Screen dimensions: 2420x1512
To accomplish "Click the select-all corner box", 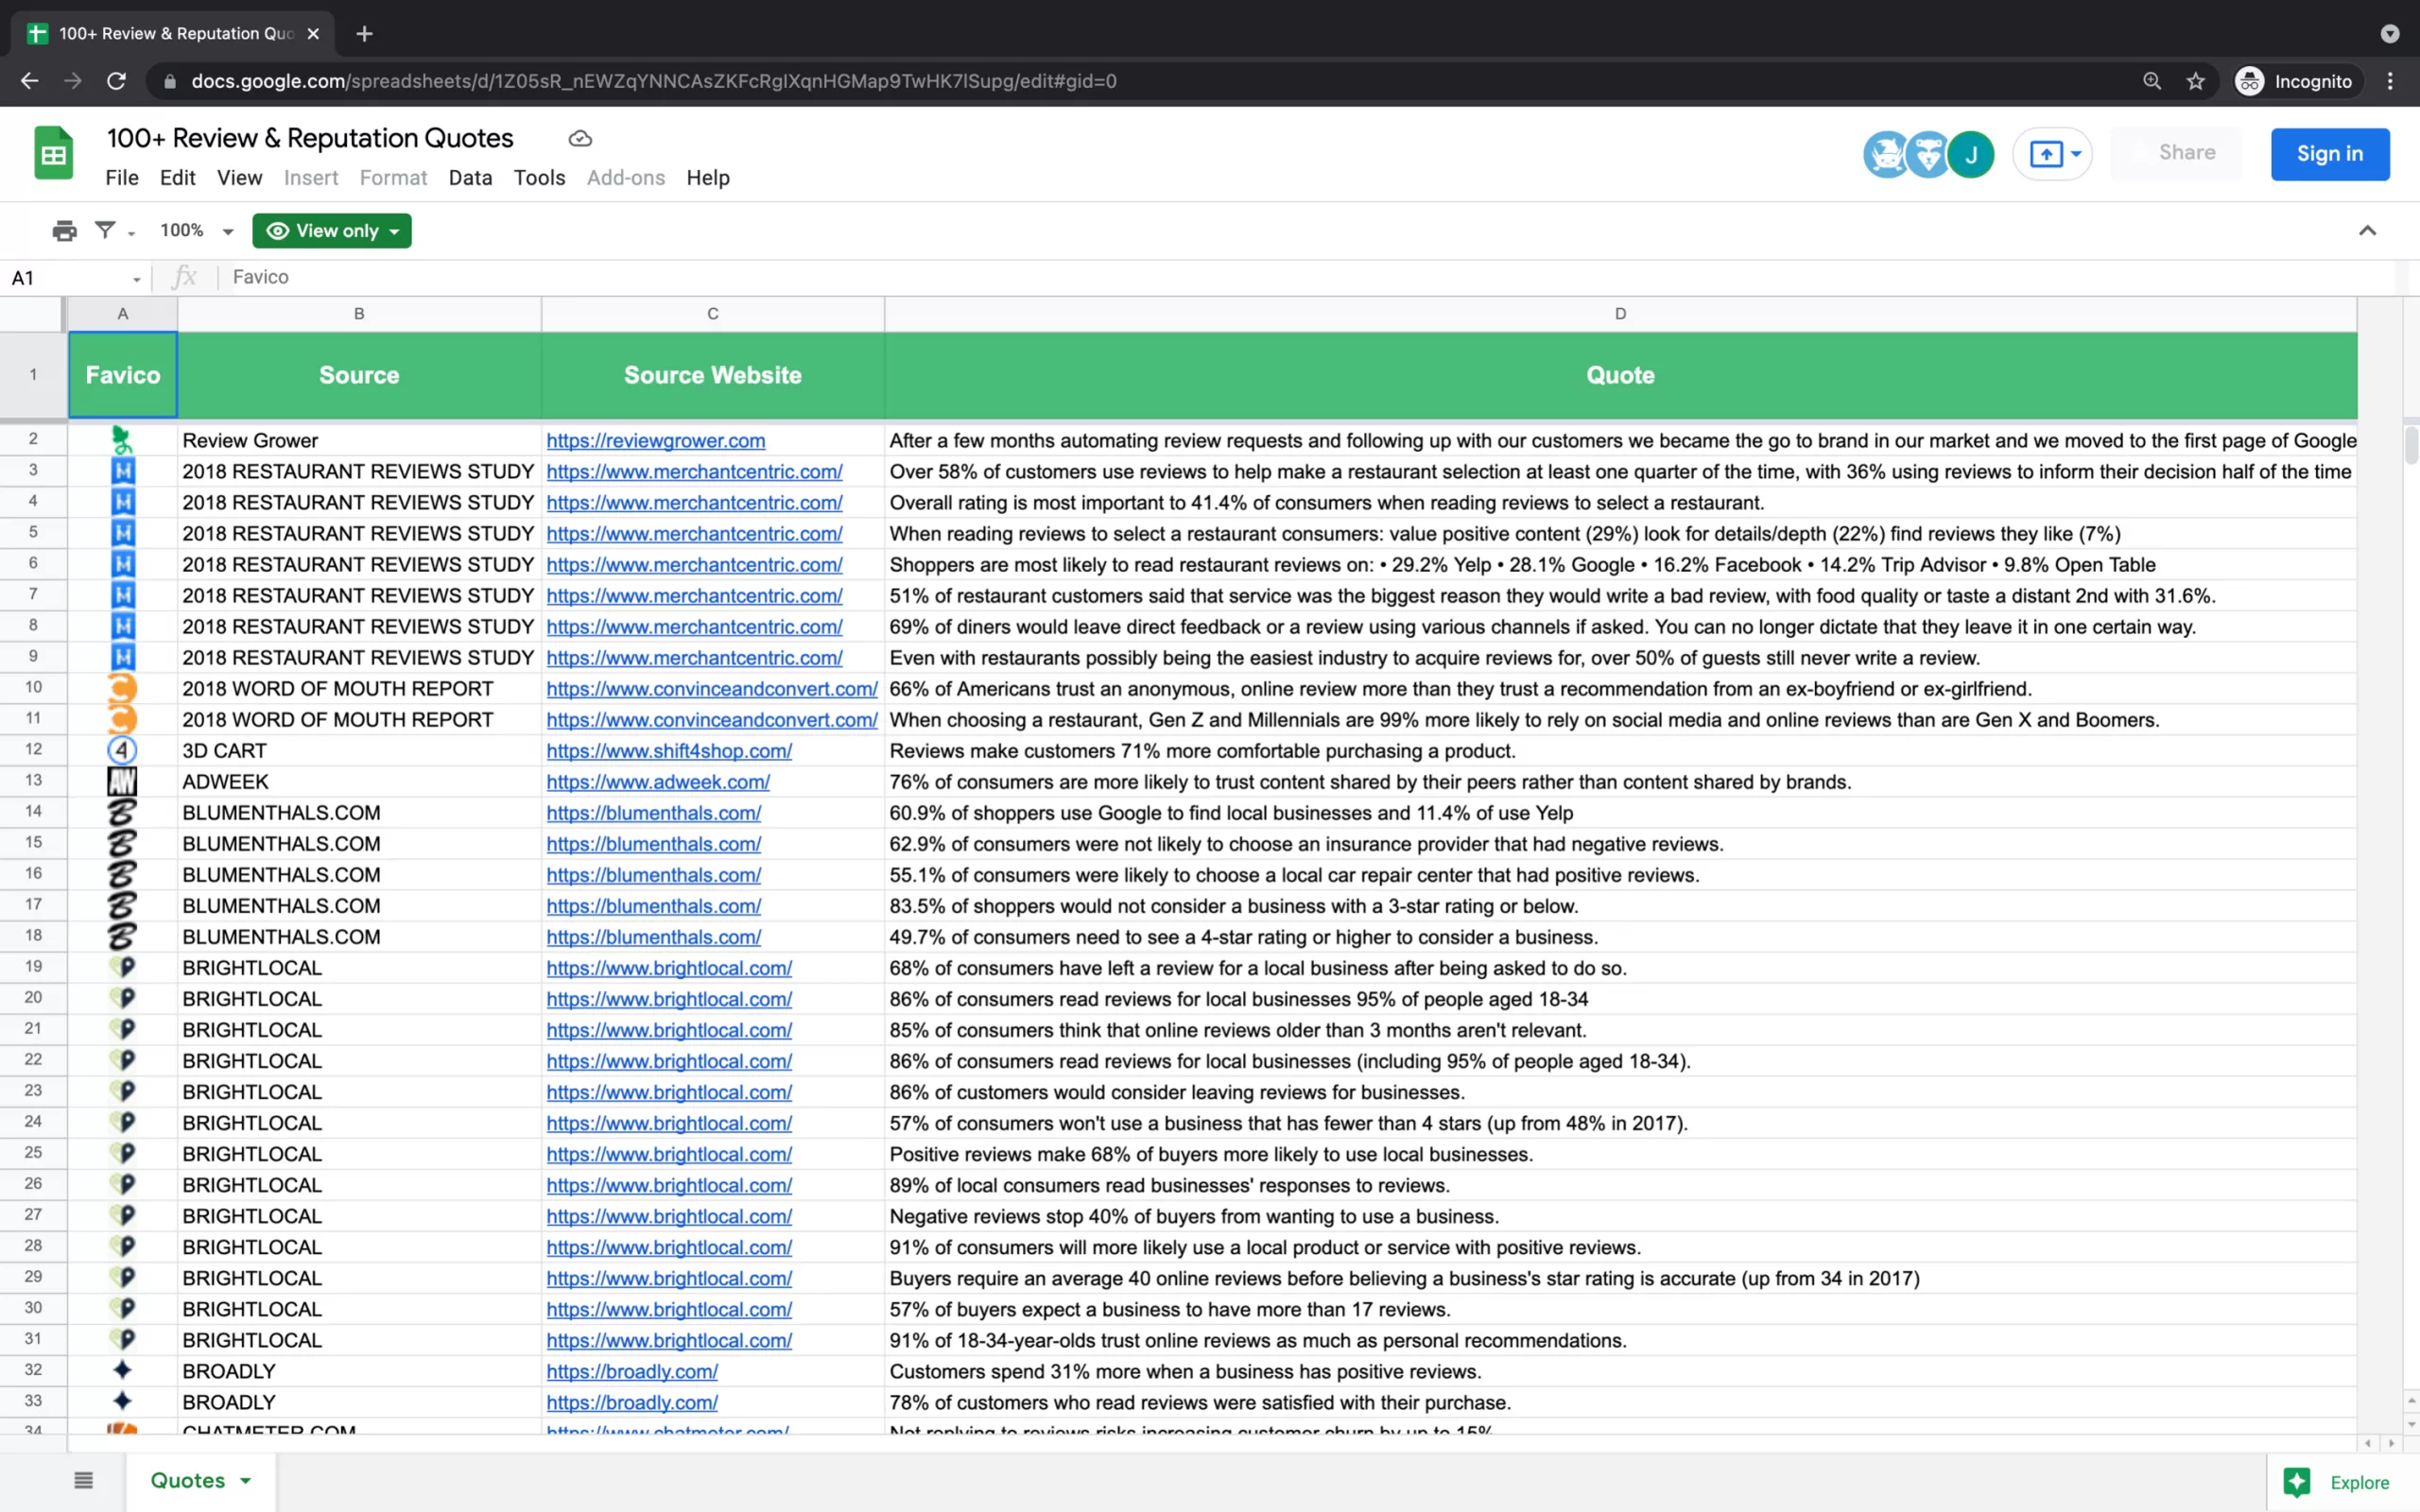I will pyautogui.click(x=33, y=314).
